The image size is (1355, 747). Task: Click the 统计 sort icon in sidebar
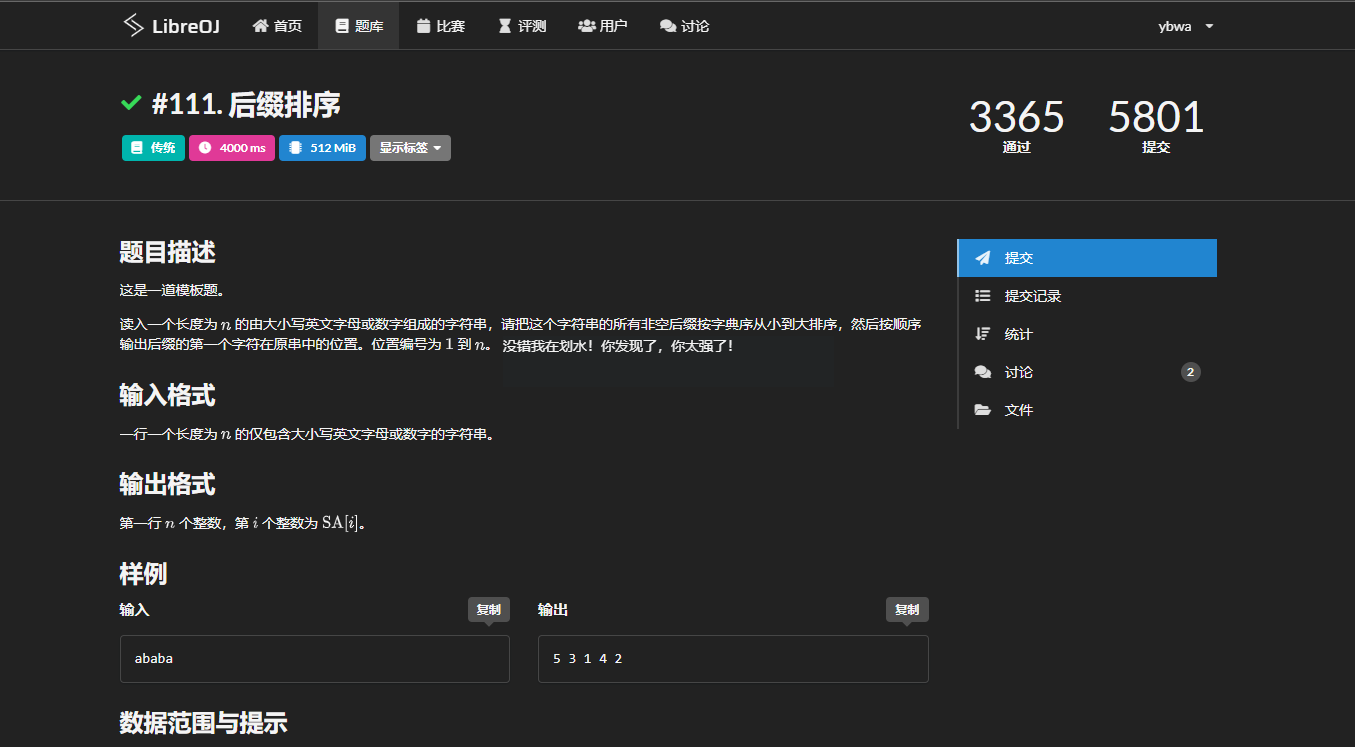click(x=983, y=334)
